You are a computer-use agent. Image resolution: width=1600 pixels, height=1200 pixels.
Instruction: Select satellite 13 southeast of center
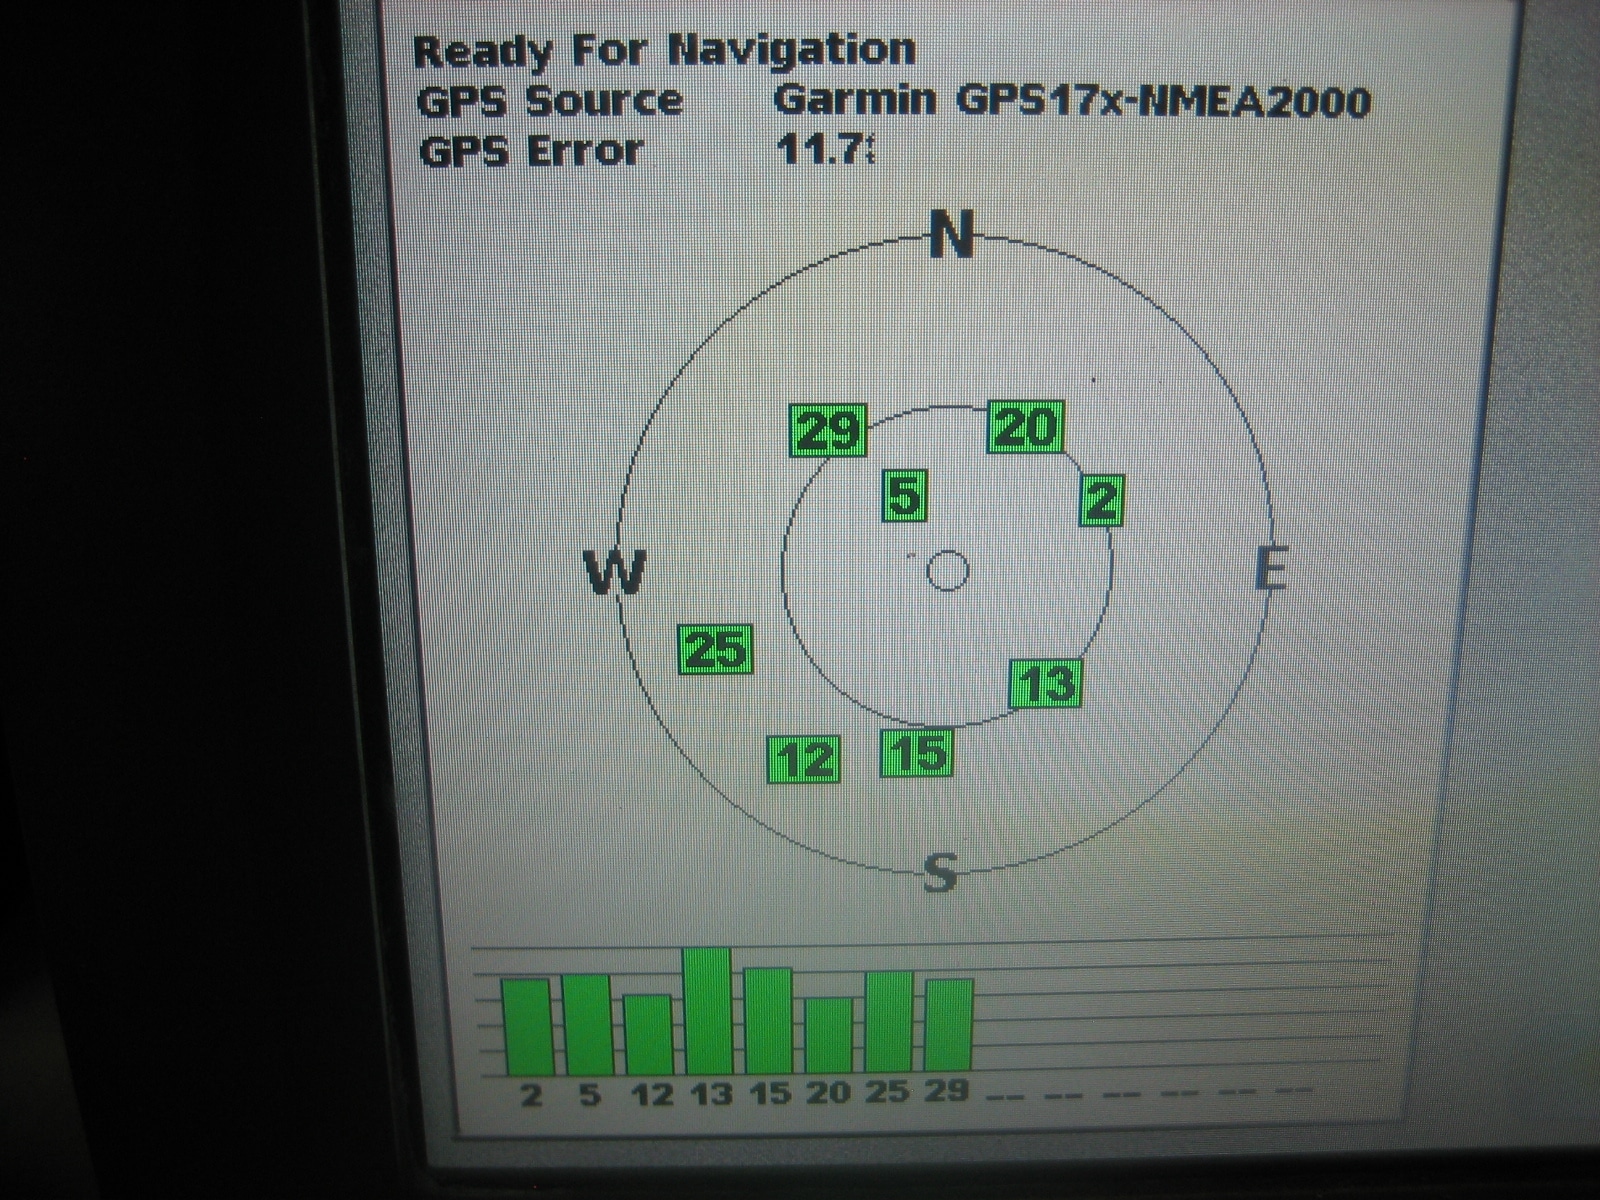point(1046,683)
